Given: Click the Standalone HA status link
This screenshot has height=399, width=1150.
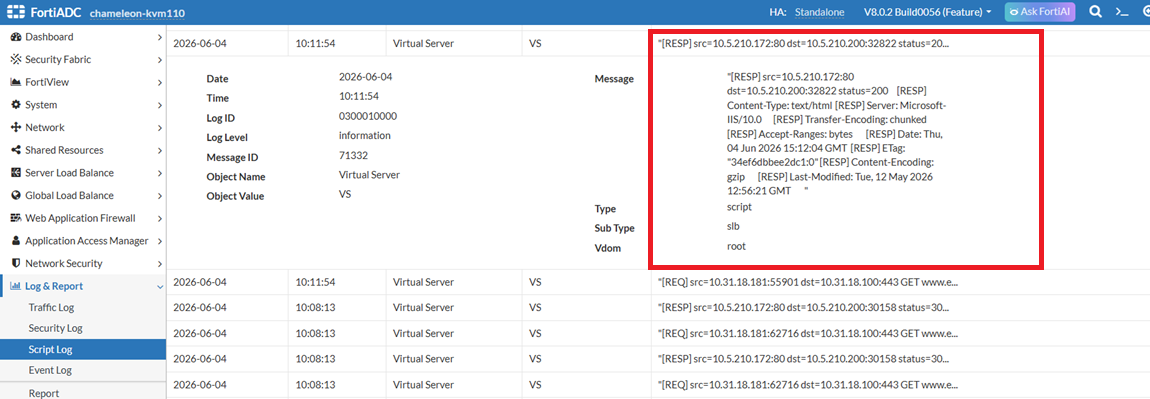Looking at the screenshot, I should 819,12.
